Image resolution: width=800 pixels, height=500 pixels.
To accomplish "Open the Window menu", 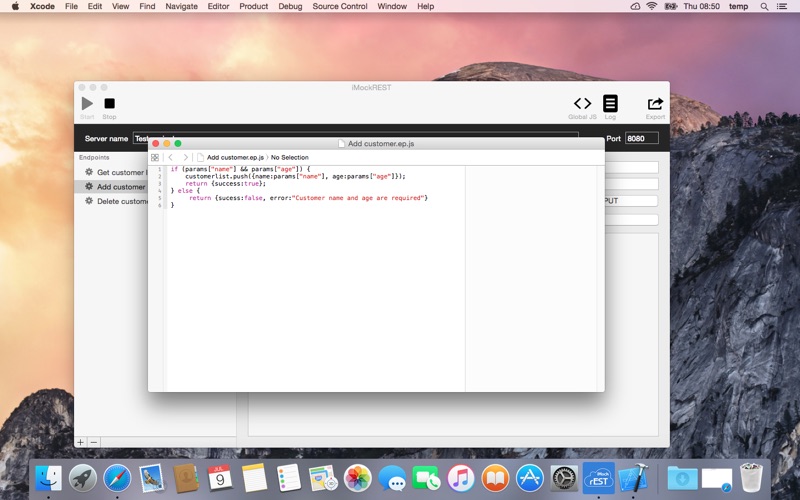I will coord(392,6).
